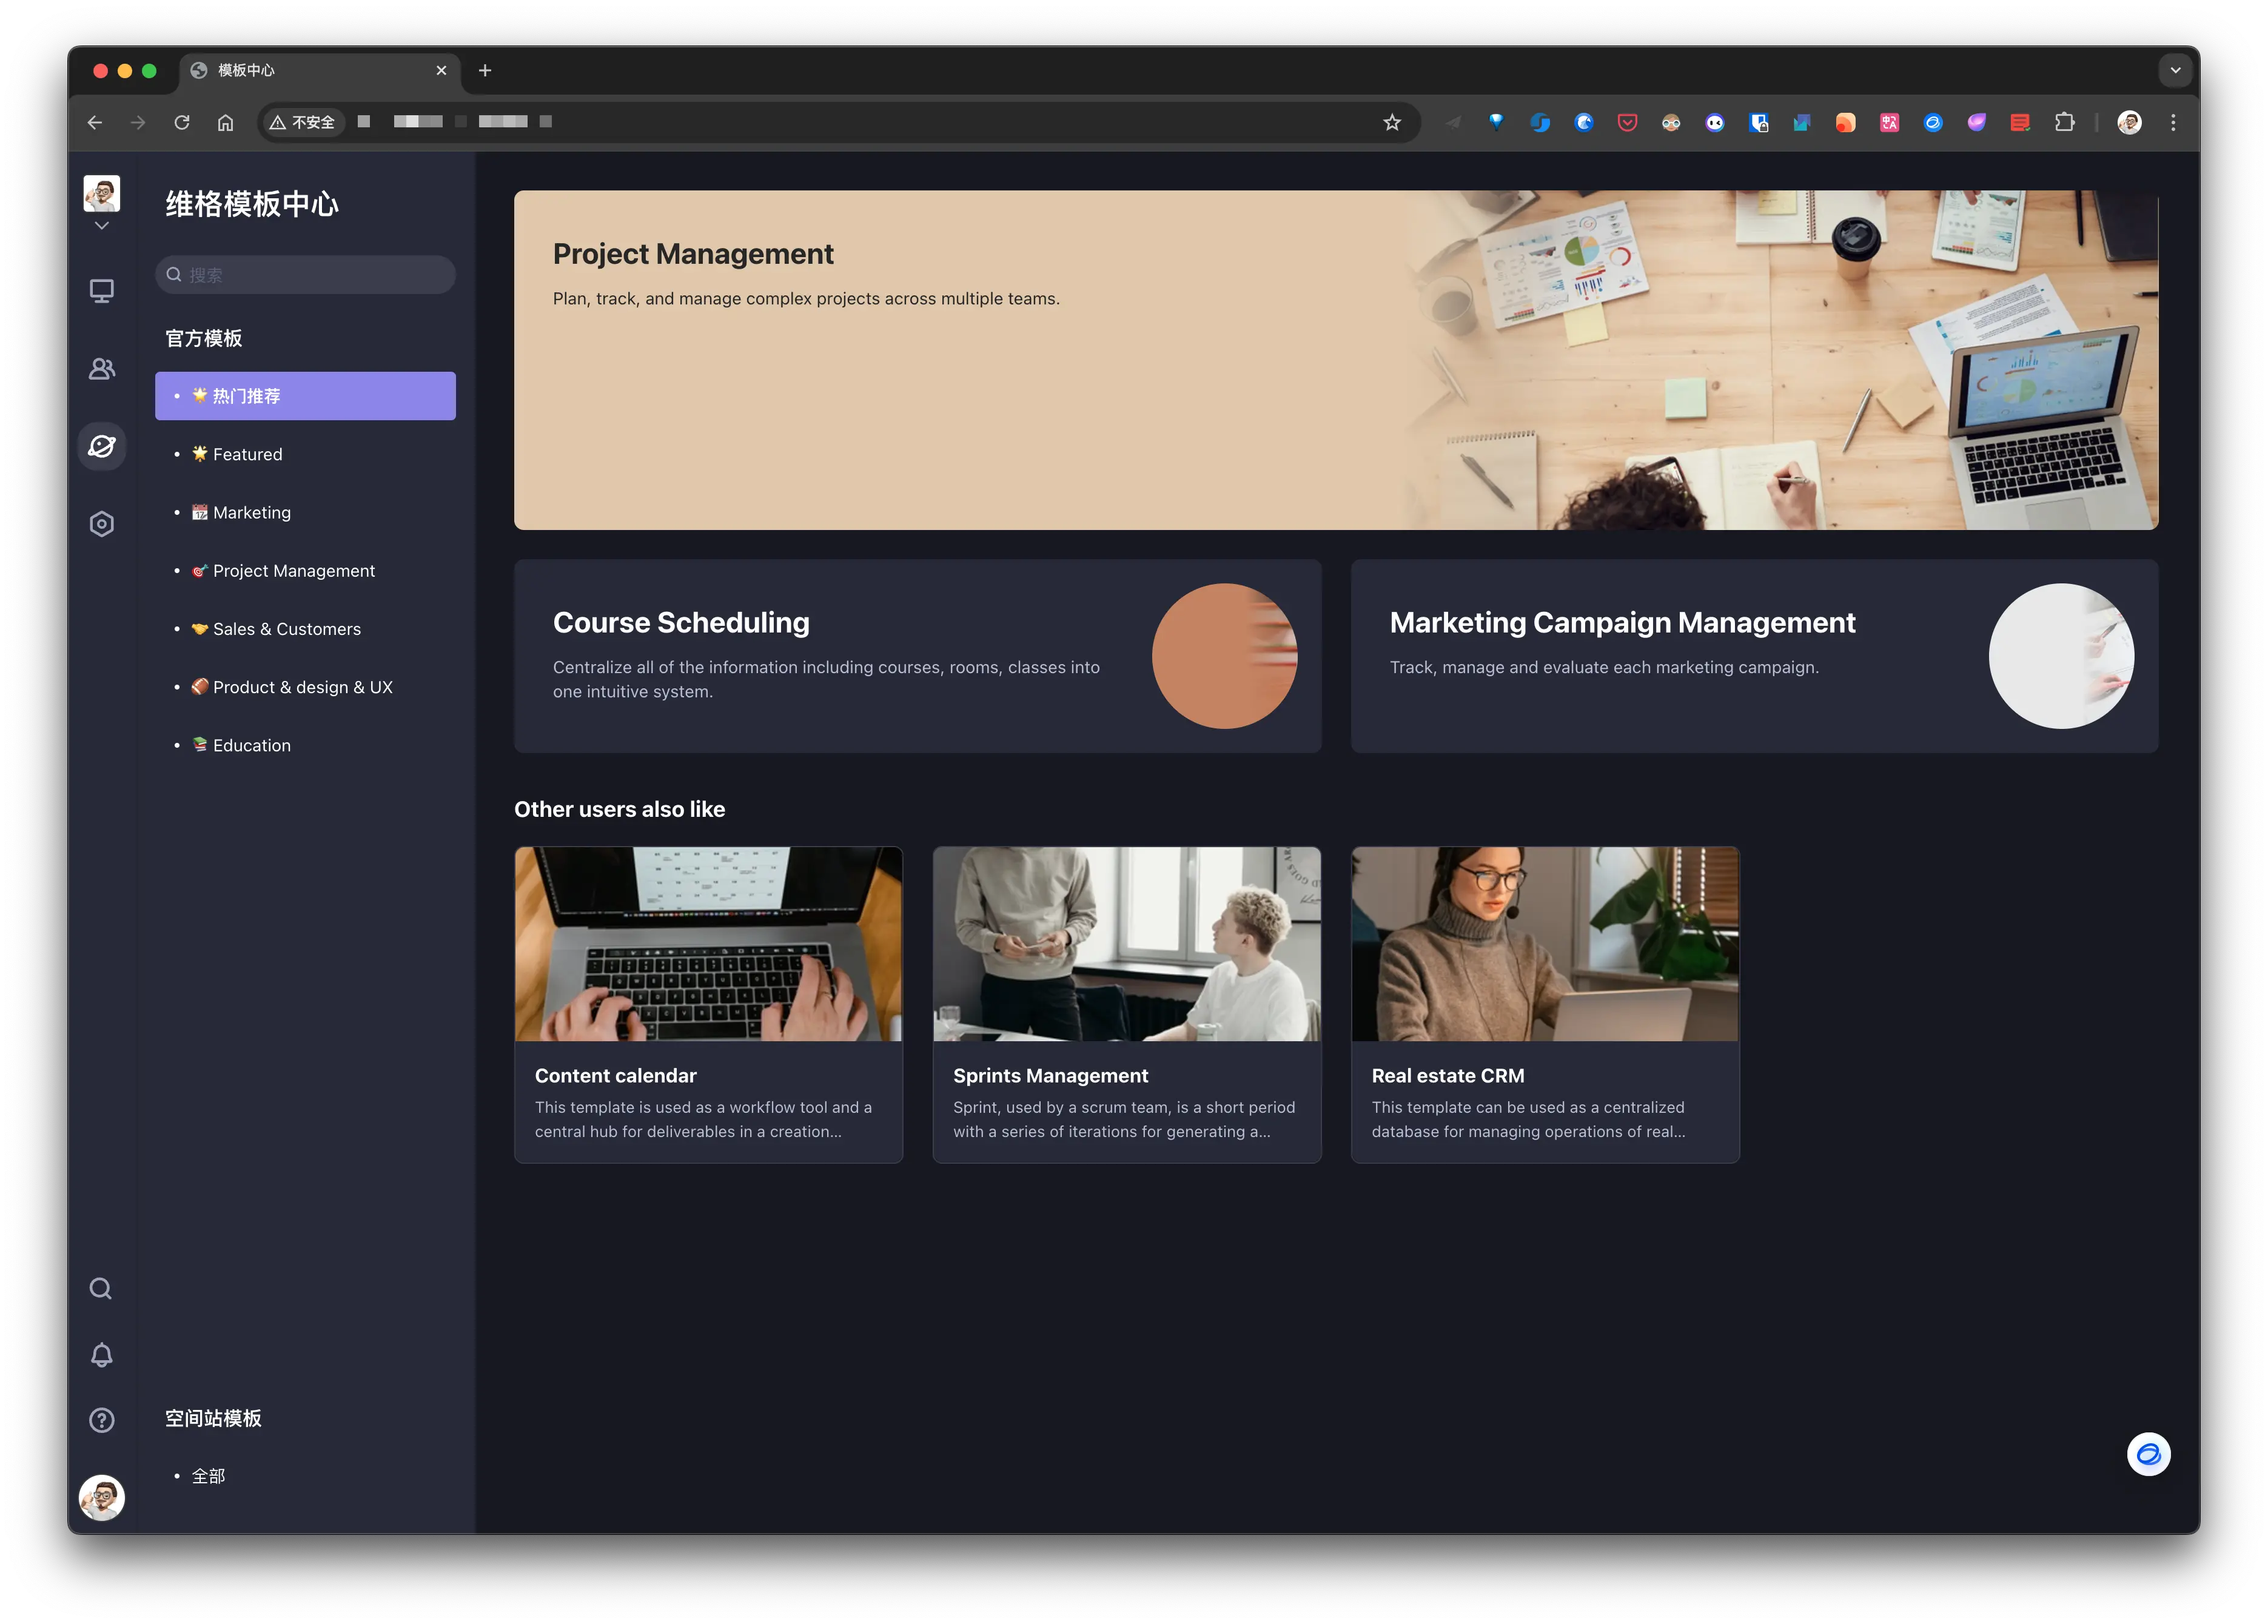
Task: Open space settings hexagon icon
Action: 101,524
